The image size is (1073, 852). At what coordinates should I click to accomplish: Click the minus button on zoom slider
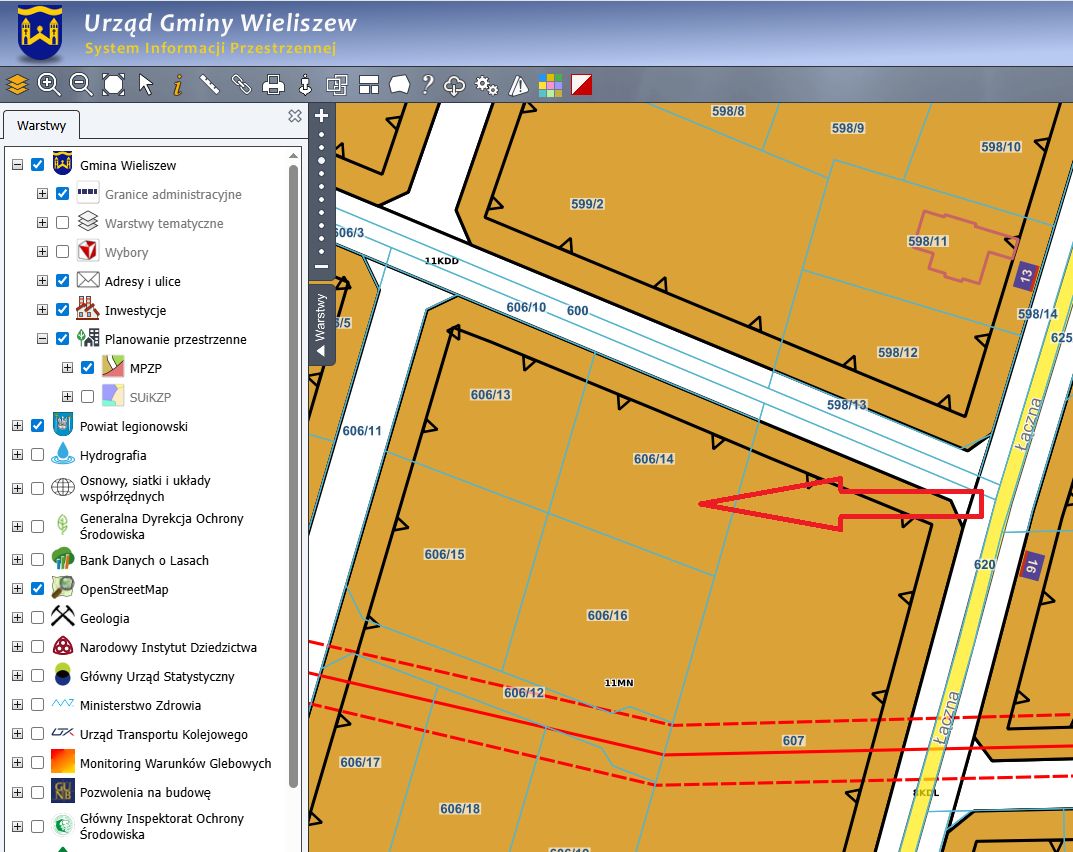(322, 267)
